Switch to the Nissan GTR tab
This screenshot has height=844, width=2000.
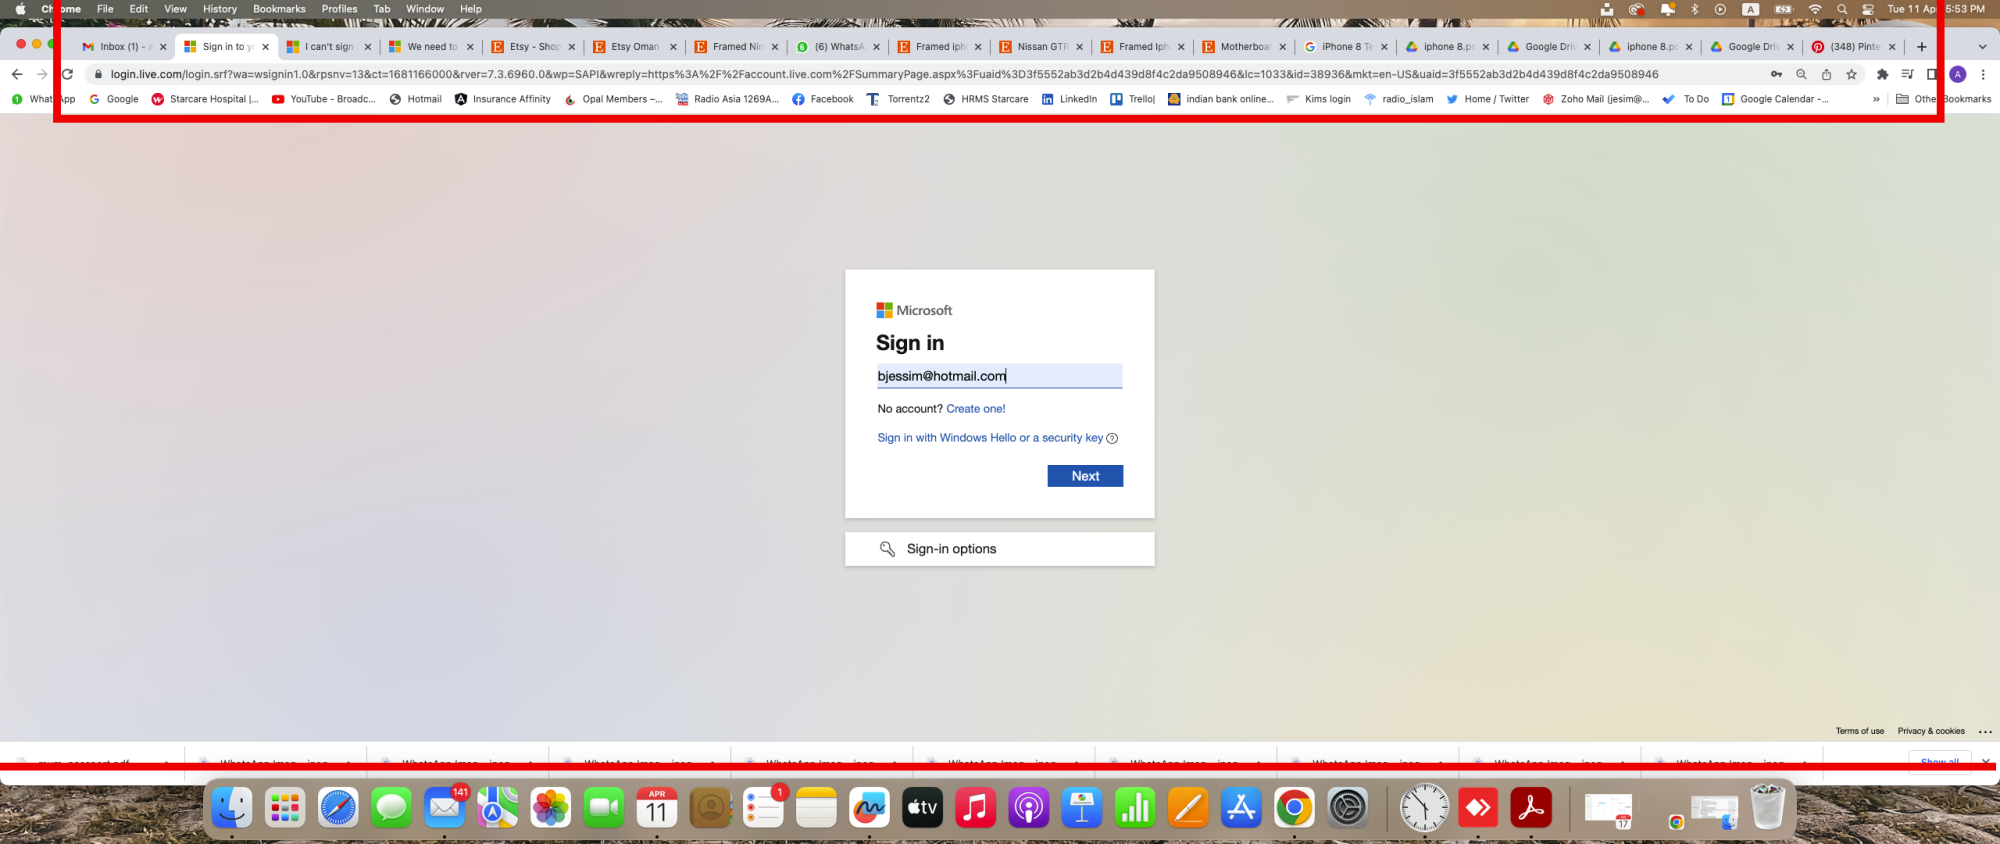click(x=1040, y=47)
